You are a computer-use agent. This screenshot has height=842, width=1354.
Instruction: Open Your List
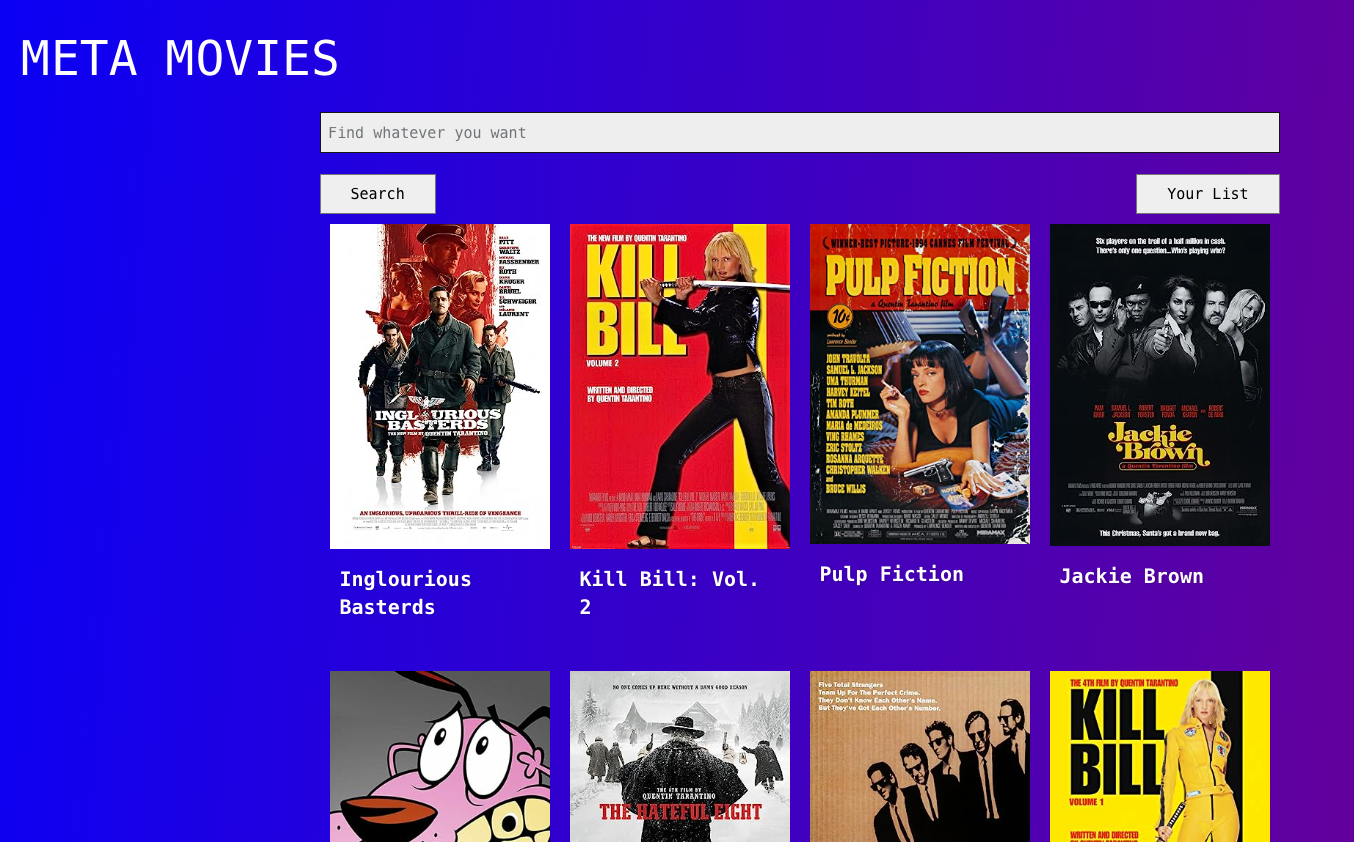(x=1207, y=194)
